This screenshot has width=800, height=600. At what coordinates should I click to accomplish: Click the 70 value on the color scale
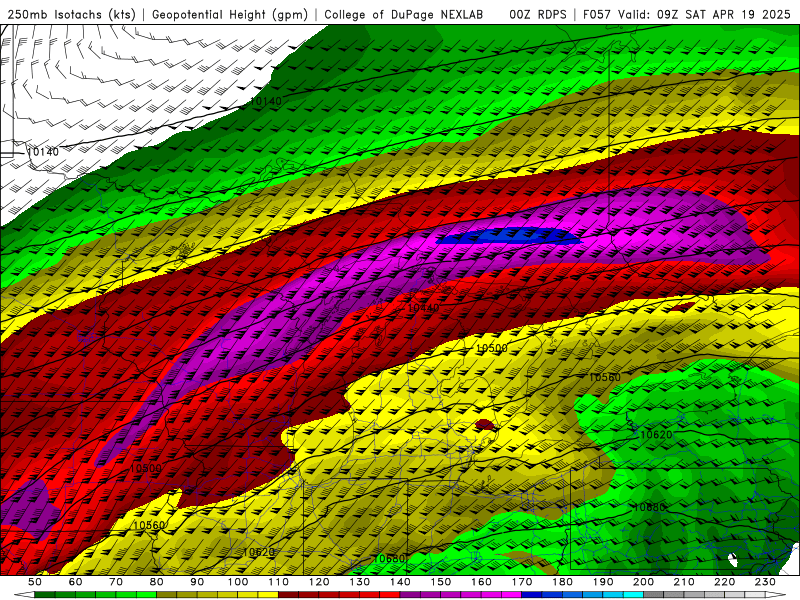(x=116, y=582)
